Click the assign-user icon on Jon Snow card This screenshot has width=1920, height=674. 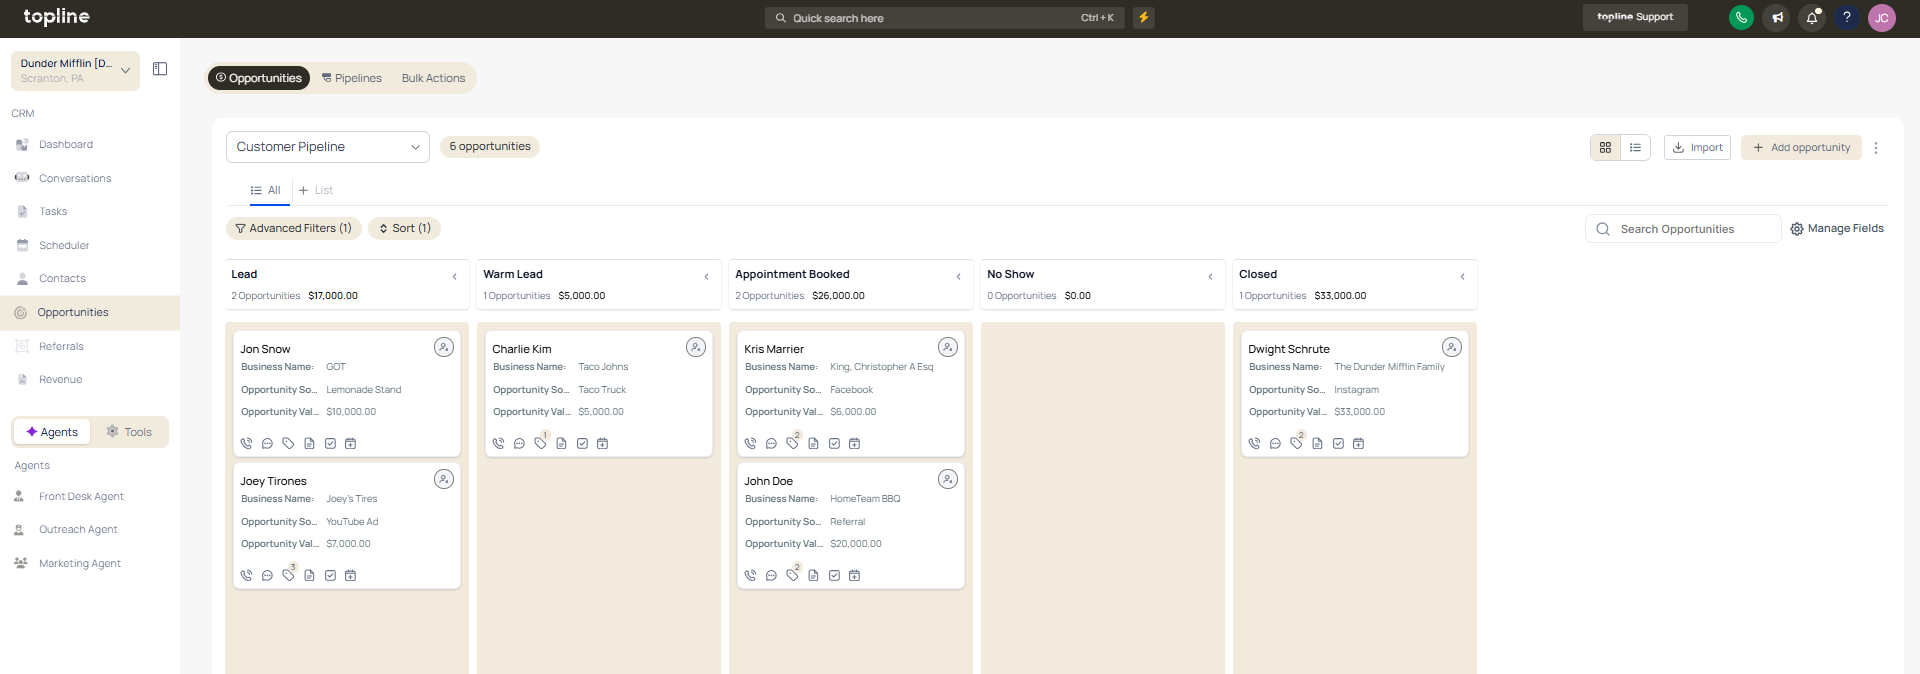point(444,347)
